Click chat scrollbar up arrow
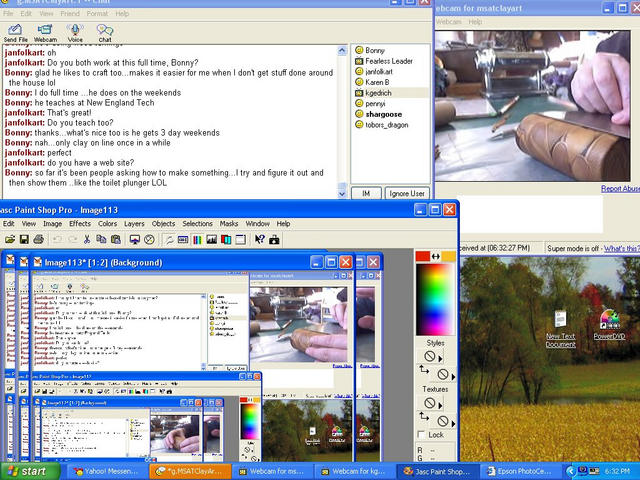The height and width of the screenshot is (480, 640). [x=342, y=51]
